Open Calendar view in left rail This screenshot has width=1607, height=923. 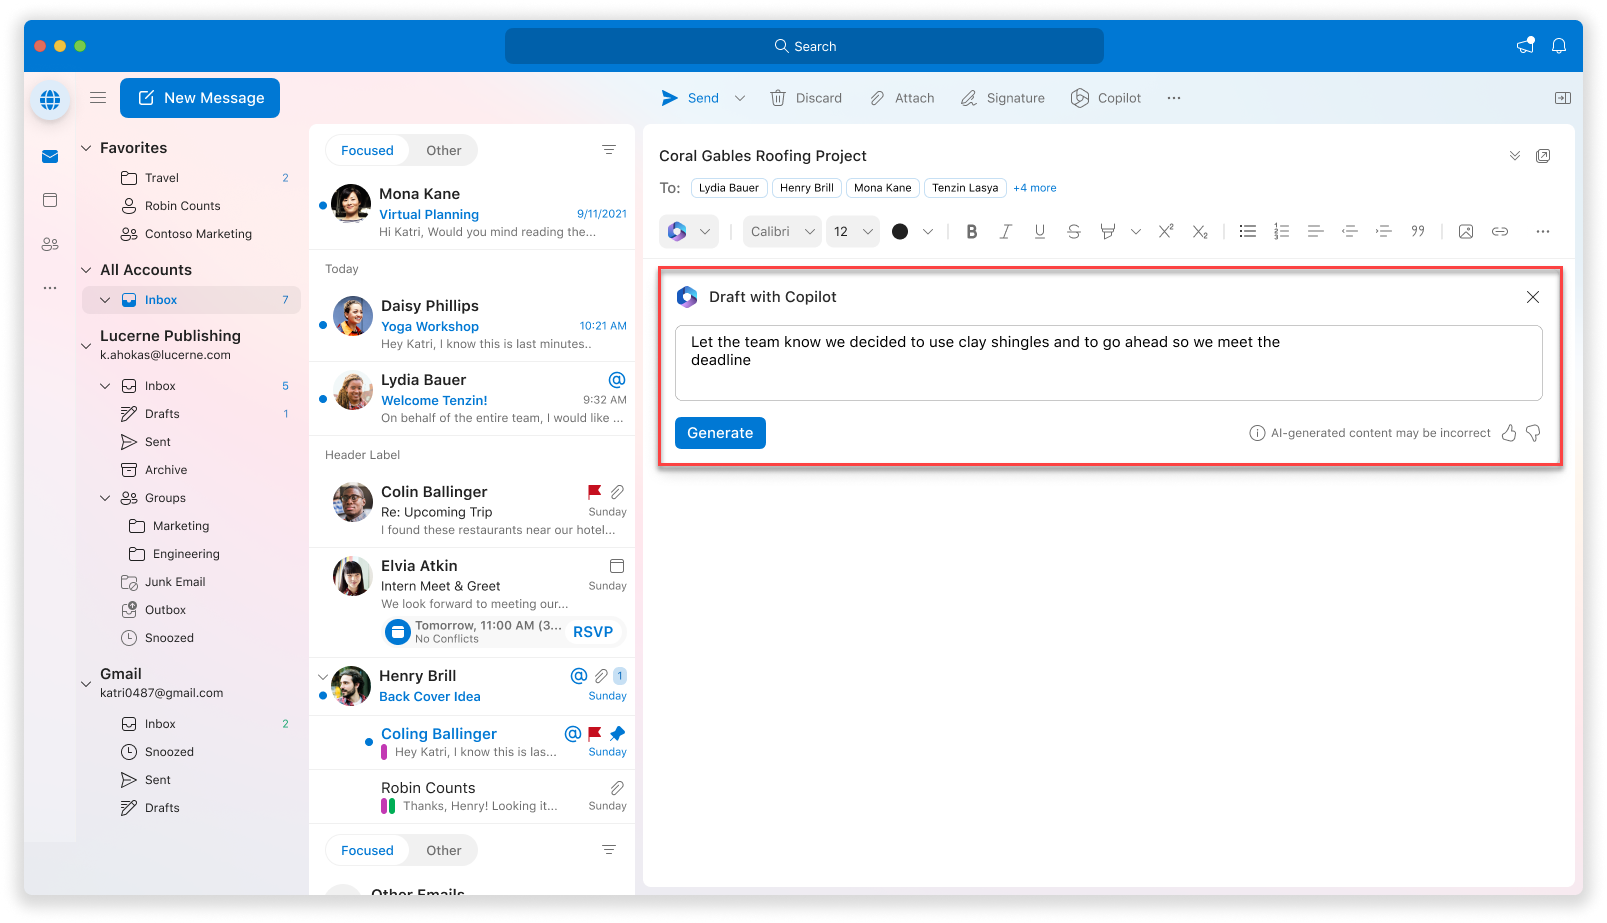coord(50,200)
